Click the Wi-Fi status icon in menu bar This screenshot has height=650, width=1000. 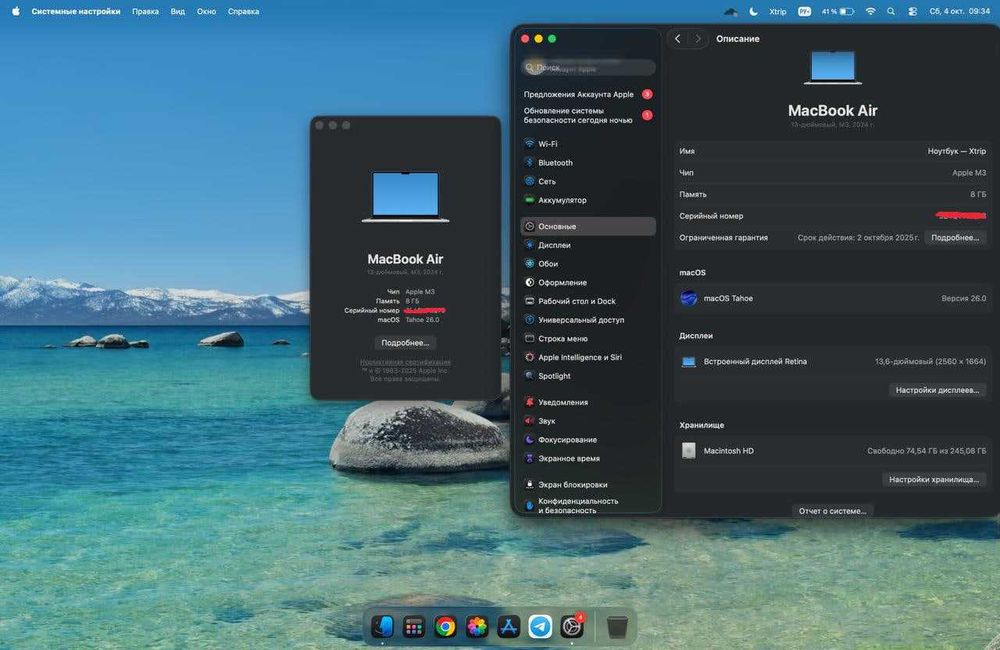[x=871, y=11]
